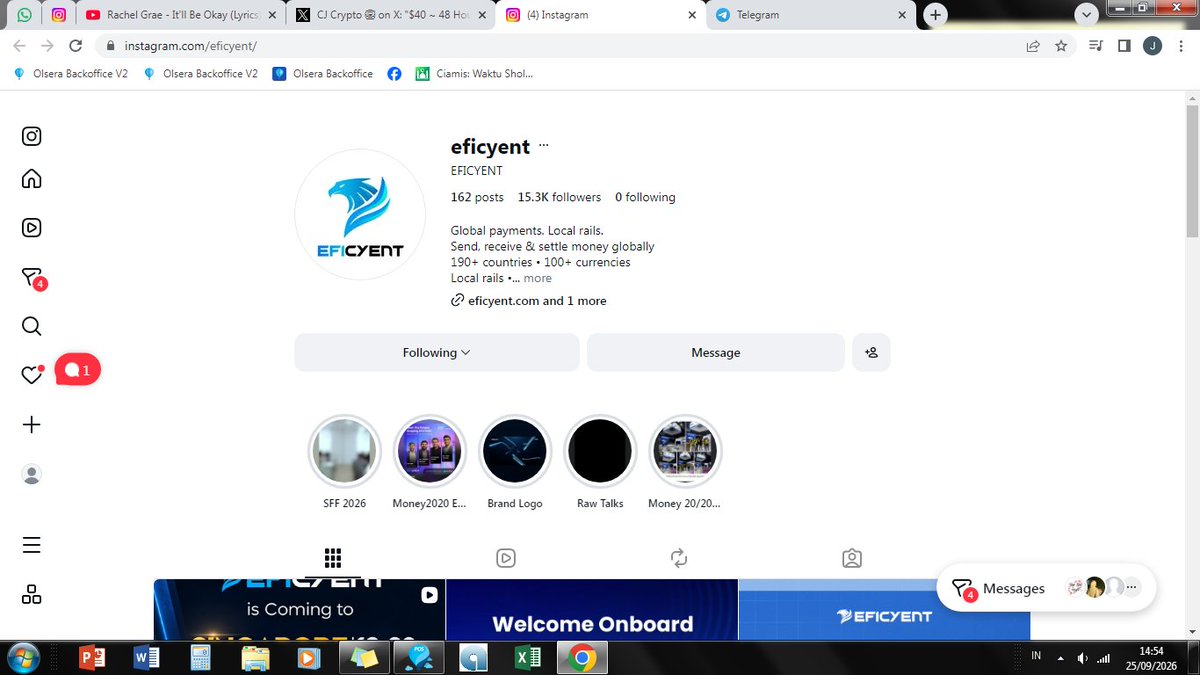This screenshot has height=675, width=1200.
Task: Open Search in the sidebar
Action: pos(31,327)
